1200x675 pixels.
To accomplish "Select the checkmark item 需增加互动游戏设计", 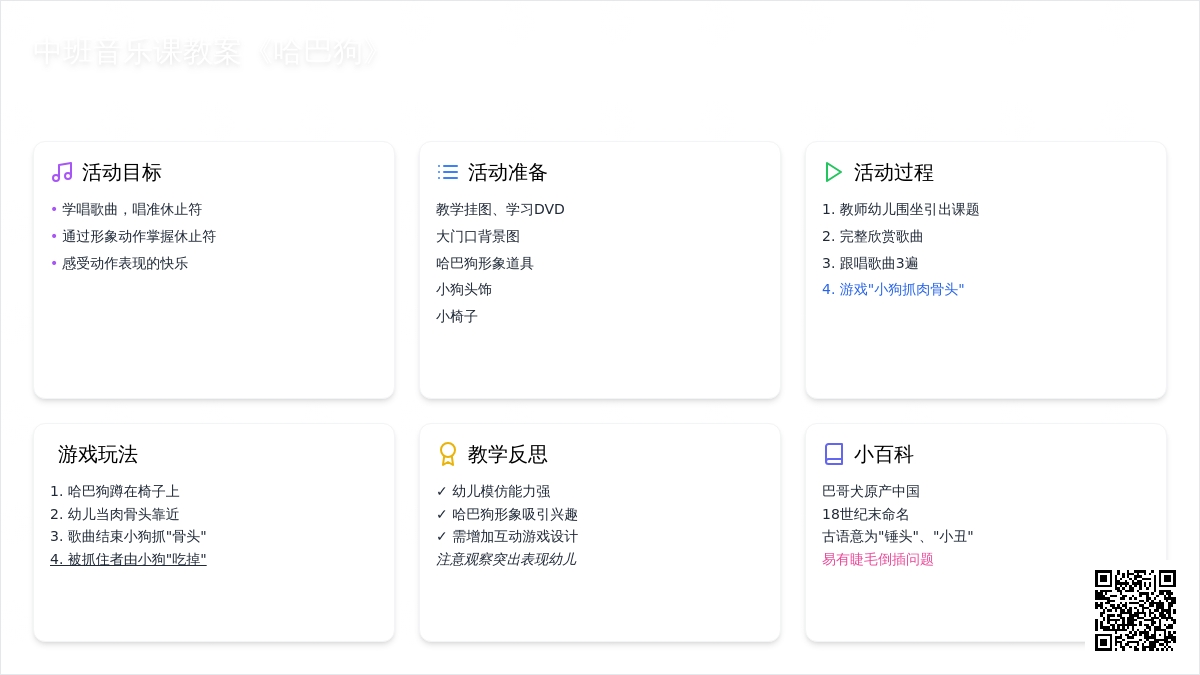I will (x=514, y=536).
